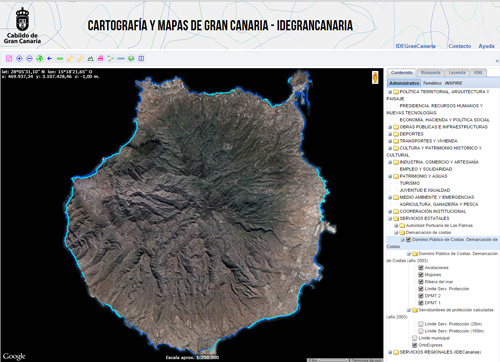Expand the MEDIO AMBIENTE Y EMERGENCIAS folder
The width and height of the screenshot is (500, 362).
click(x=390, y=197)
